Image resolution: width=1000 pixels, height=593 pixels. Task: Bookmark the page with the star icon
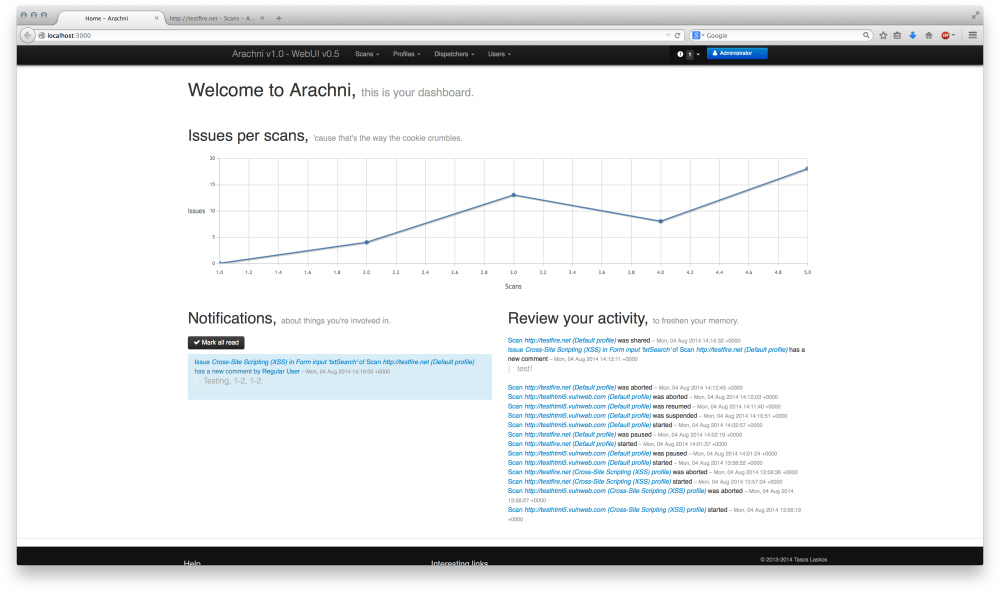(883, 35)
